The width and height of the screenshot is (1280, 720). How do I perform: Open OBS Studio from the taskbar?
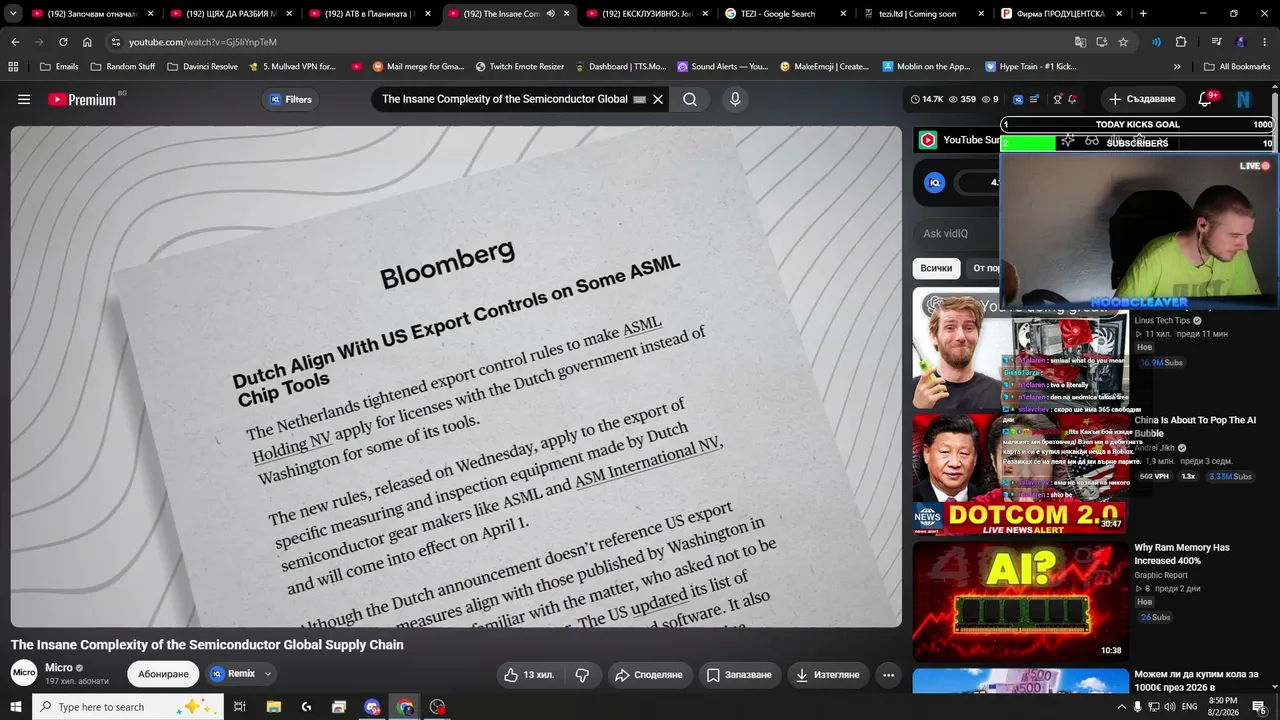pos(437,707)
